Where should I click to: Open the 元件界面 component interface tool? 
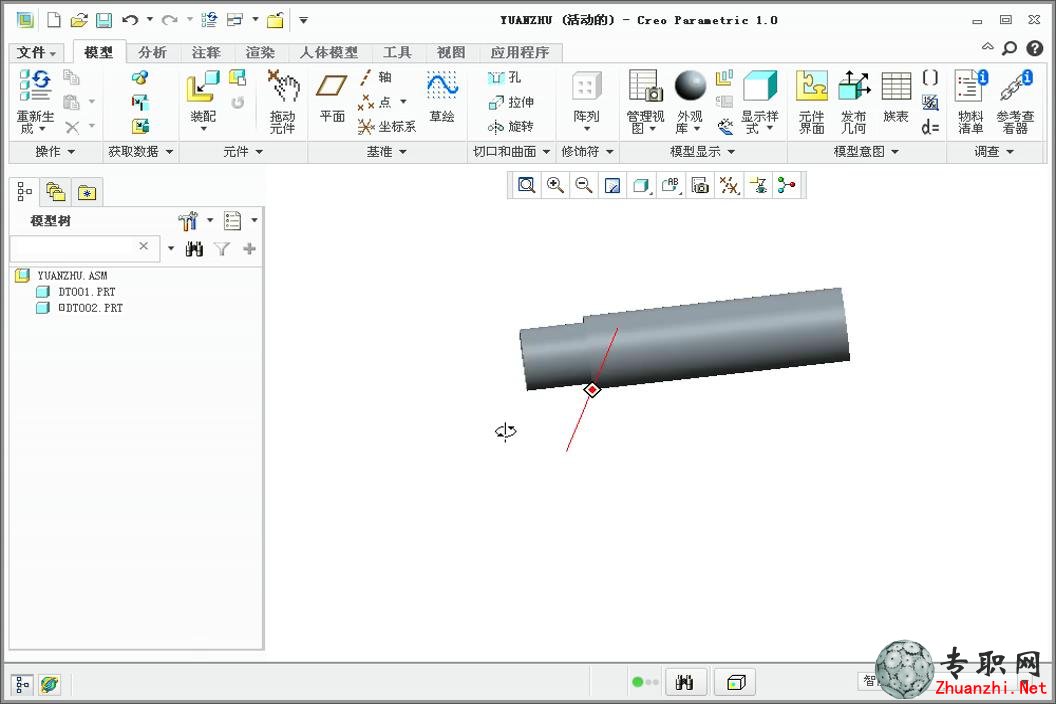[812, 102]
